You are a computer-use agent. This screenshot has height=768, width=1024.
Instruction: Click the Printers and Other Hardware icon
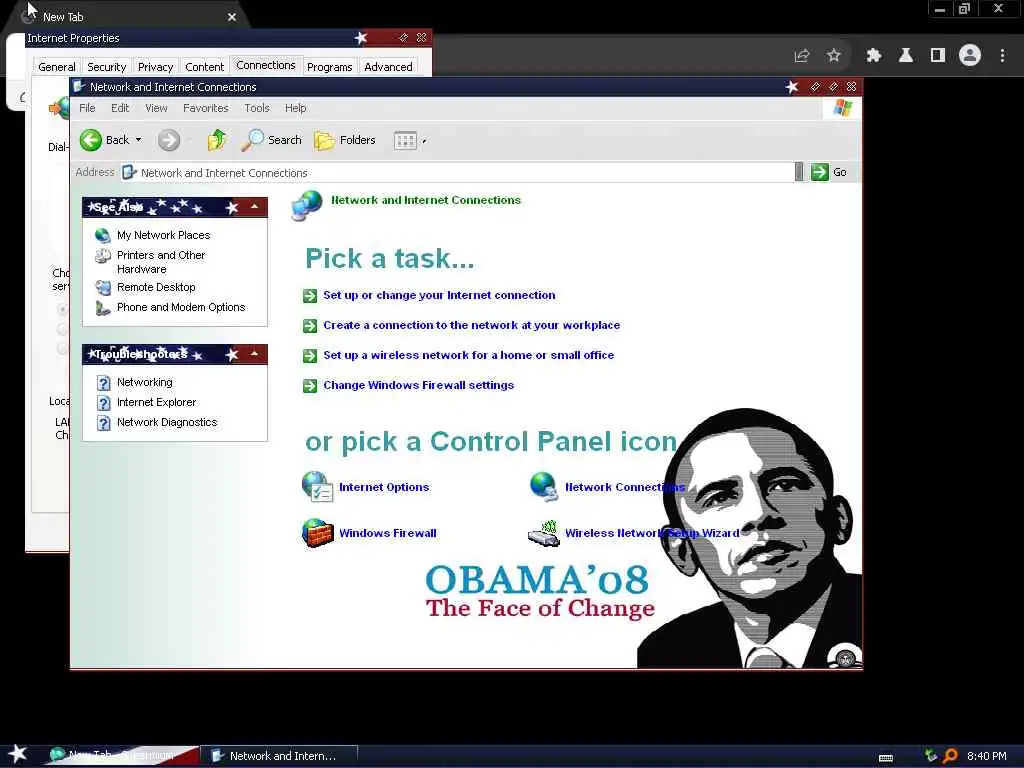[103, 255]
